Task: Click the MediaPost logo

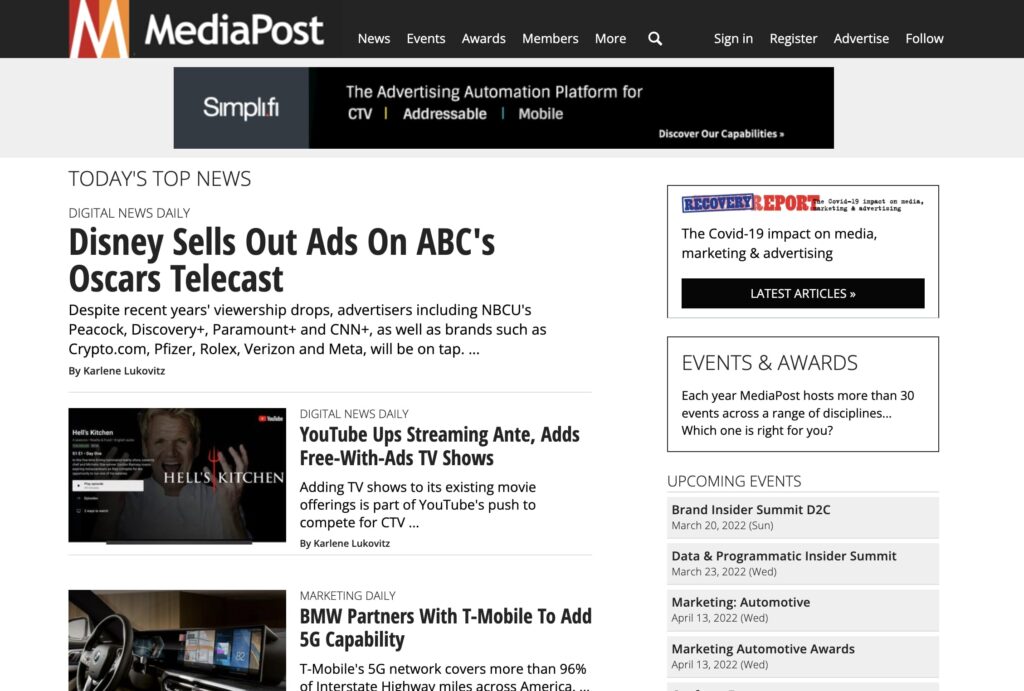Action: 195,29
